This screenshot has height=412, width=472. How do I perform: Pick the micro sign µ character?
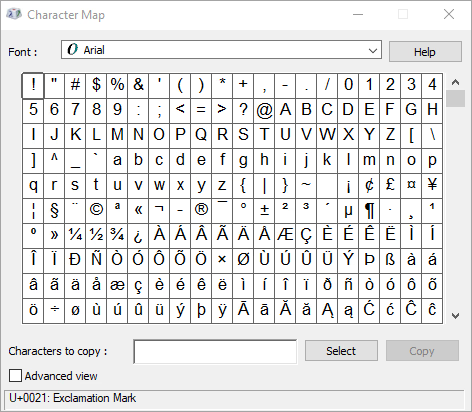tap(348, 211)
